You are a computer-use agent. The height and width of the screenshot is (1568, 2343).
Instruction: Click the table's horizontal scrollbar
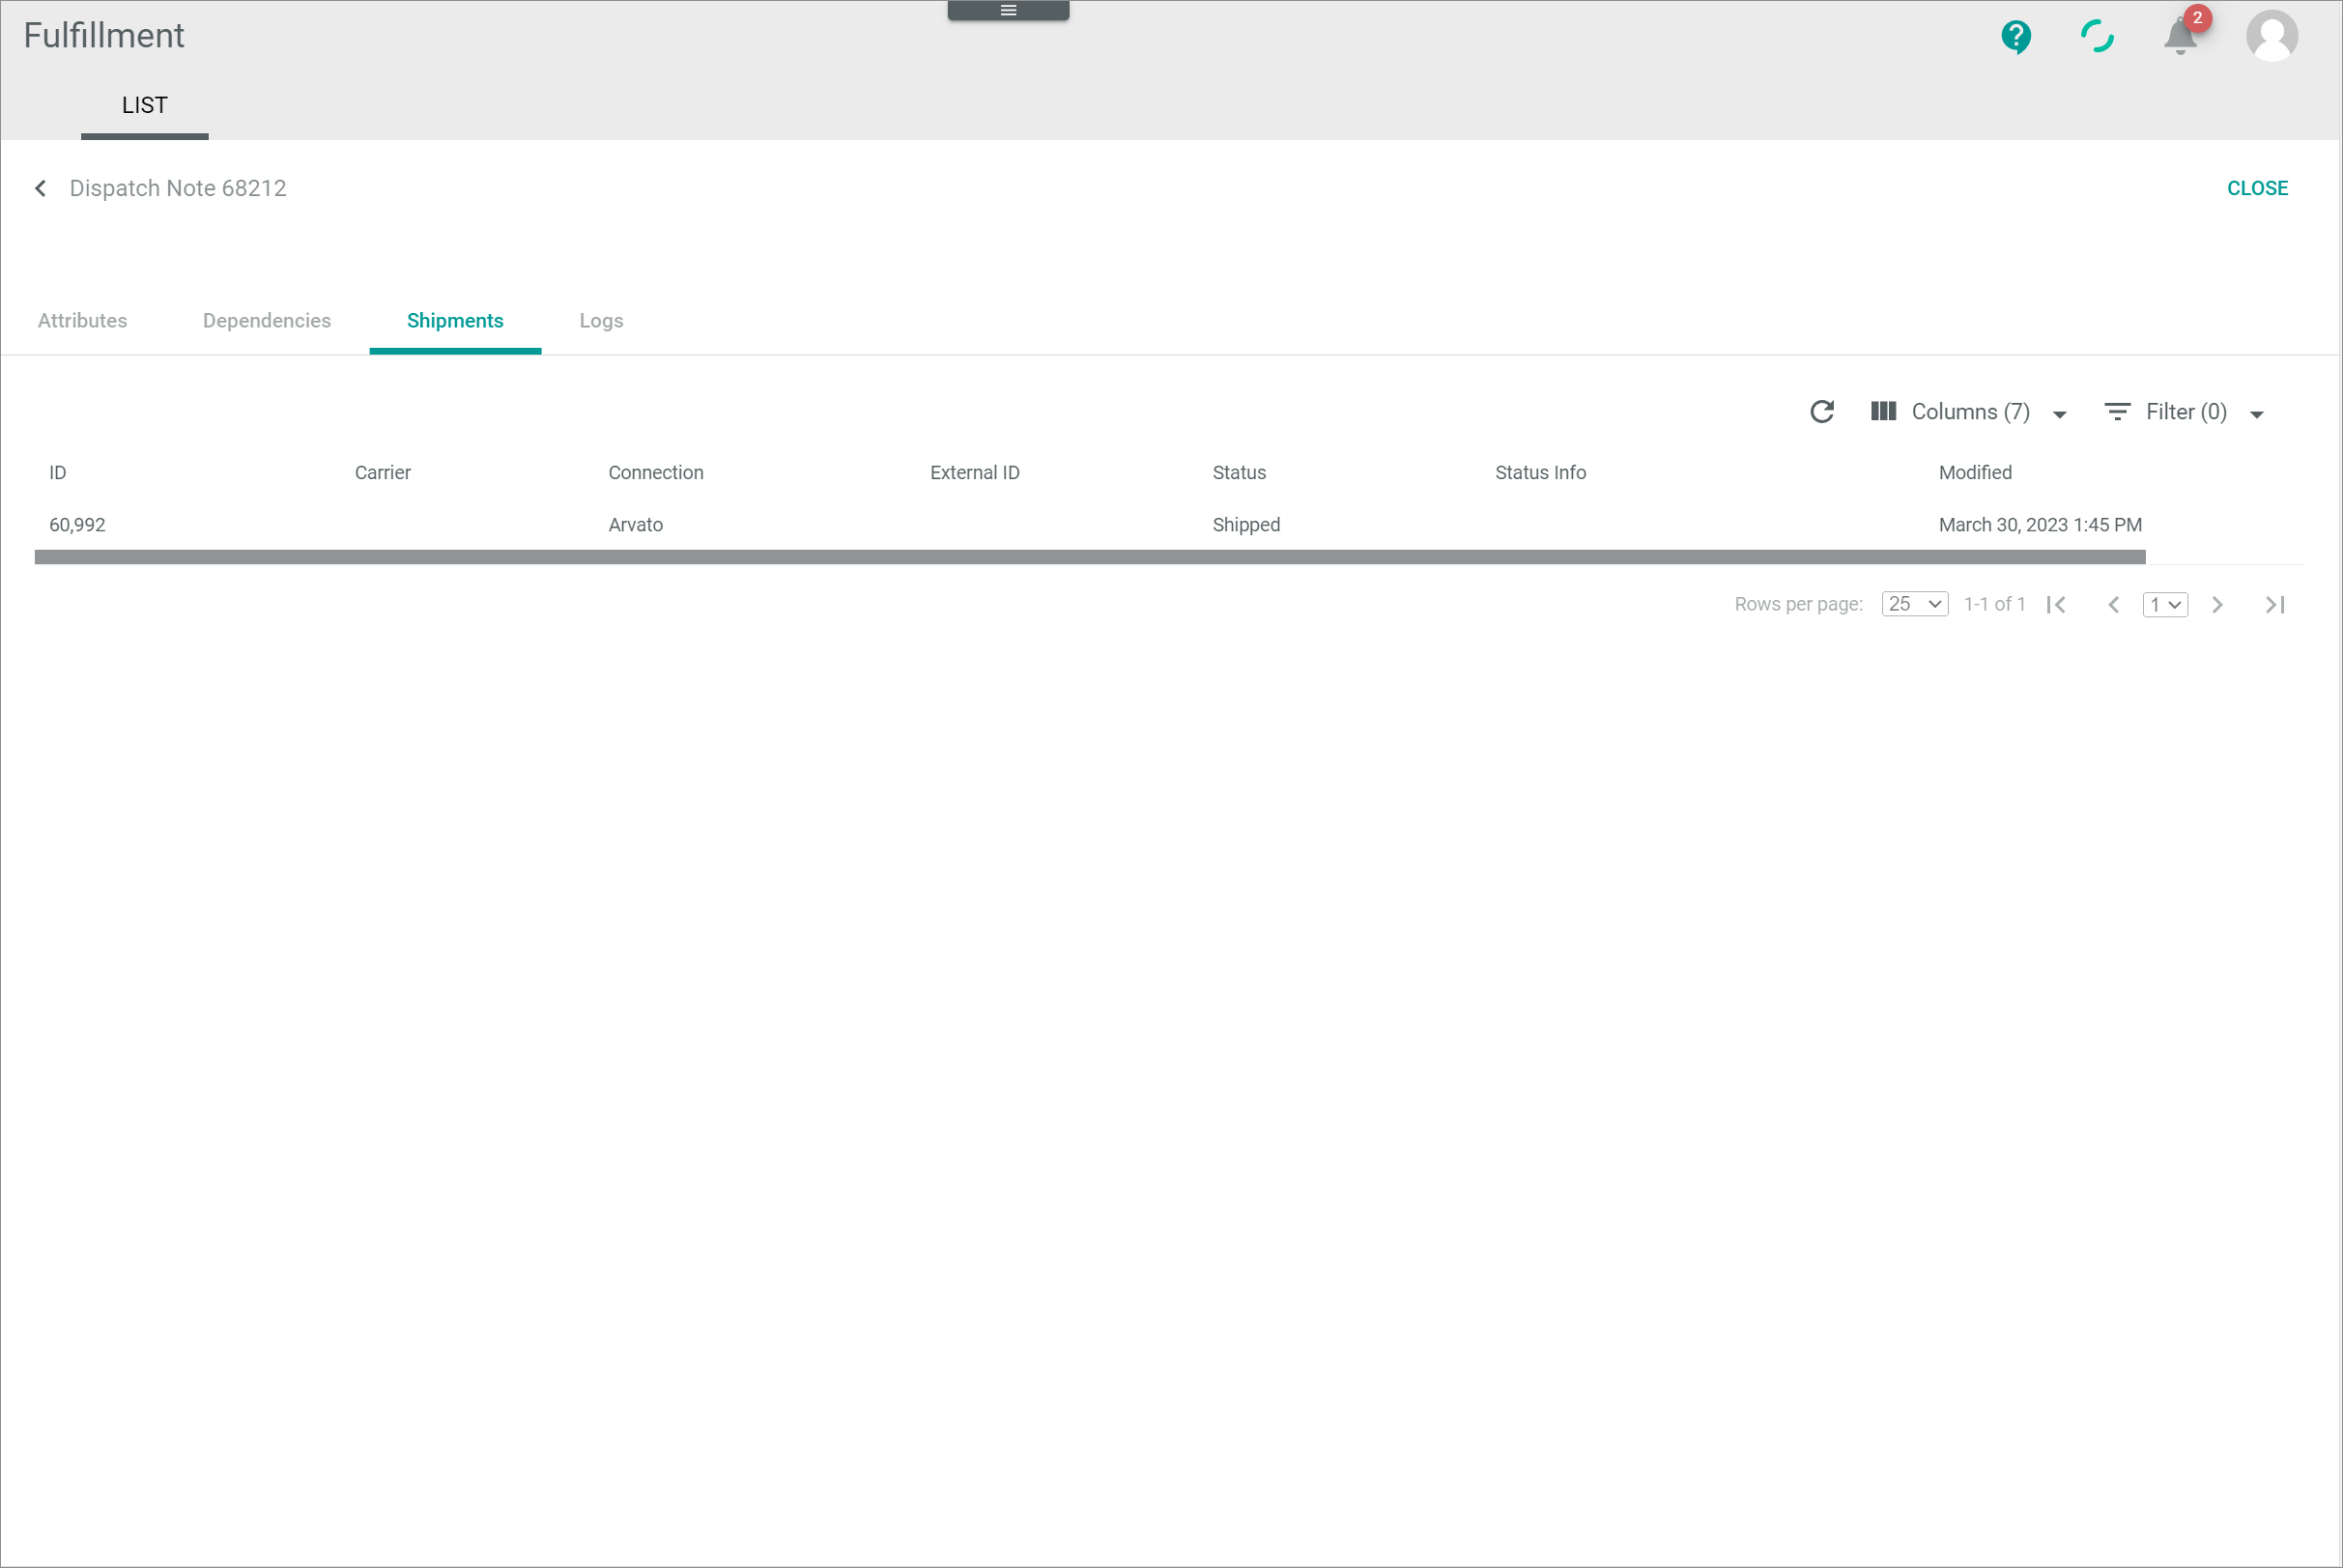click(1090, 557)
